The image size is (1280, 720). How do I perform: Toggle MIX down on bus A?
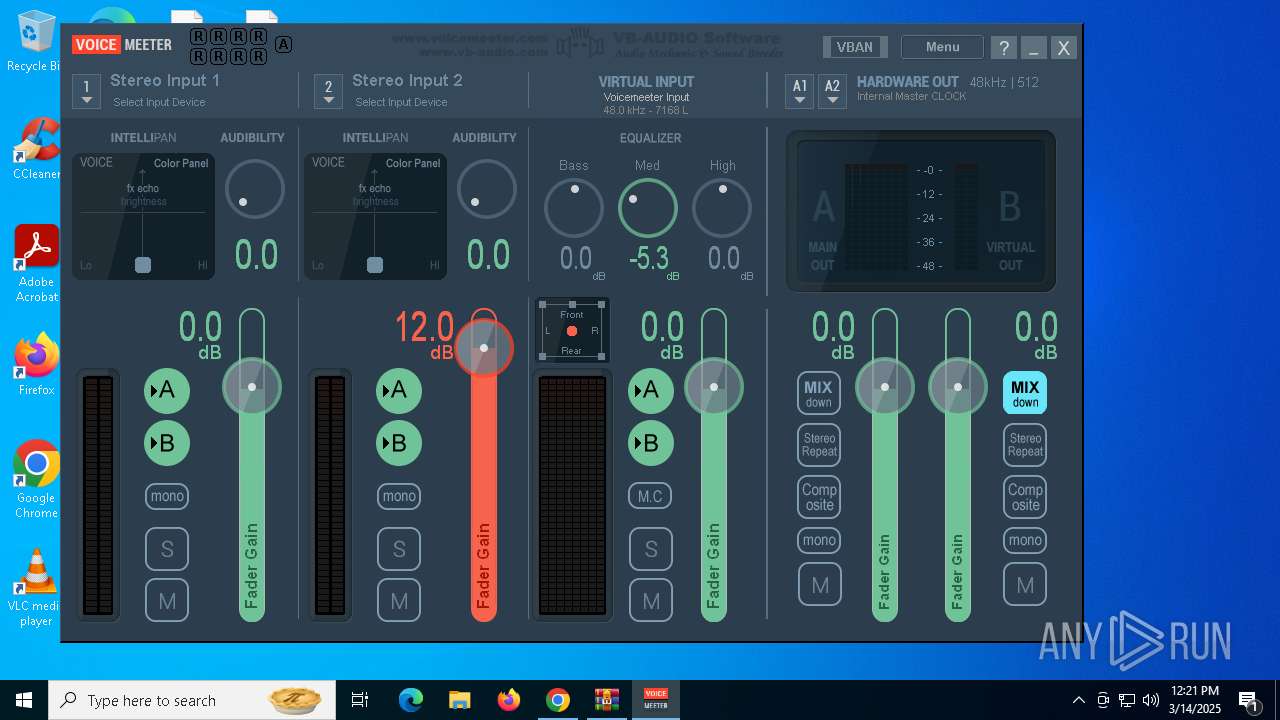(818, 393)
